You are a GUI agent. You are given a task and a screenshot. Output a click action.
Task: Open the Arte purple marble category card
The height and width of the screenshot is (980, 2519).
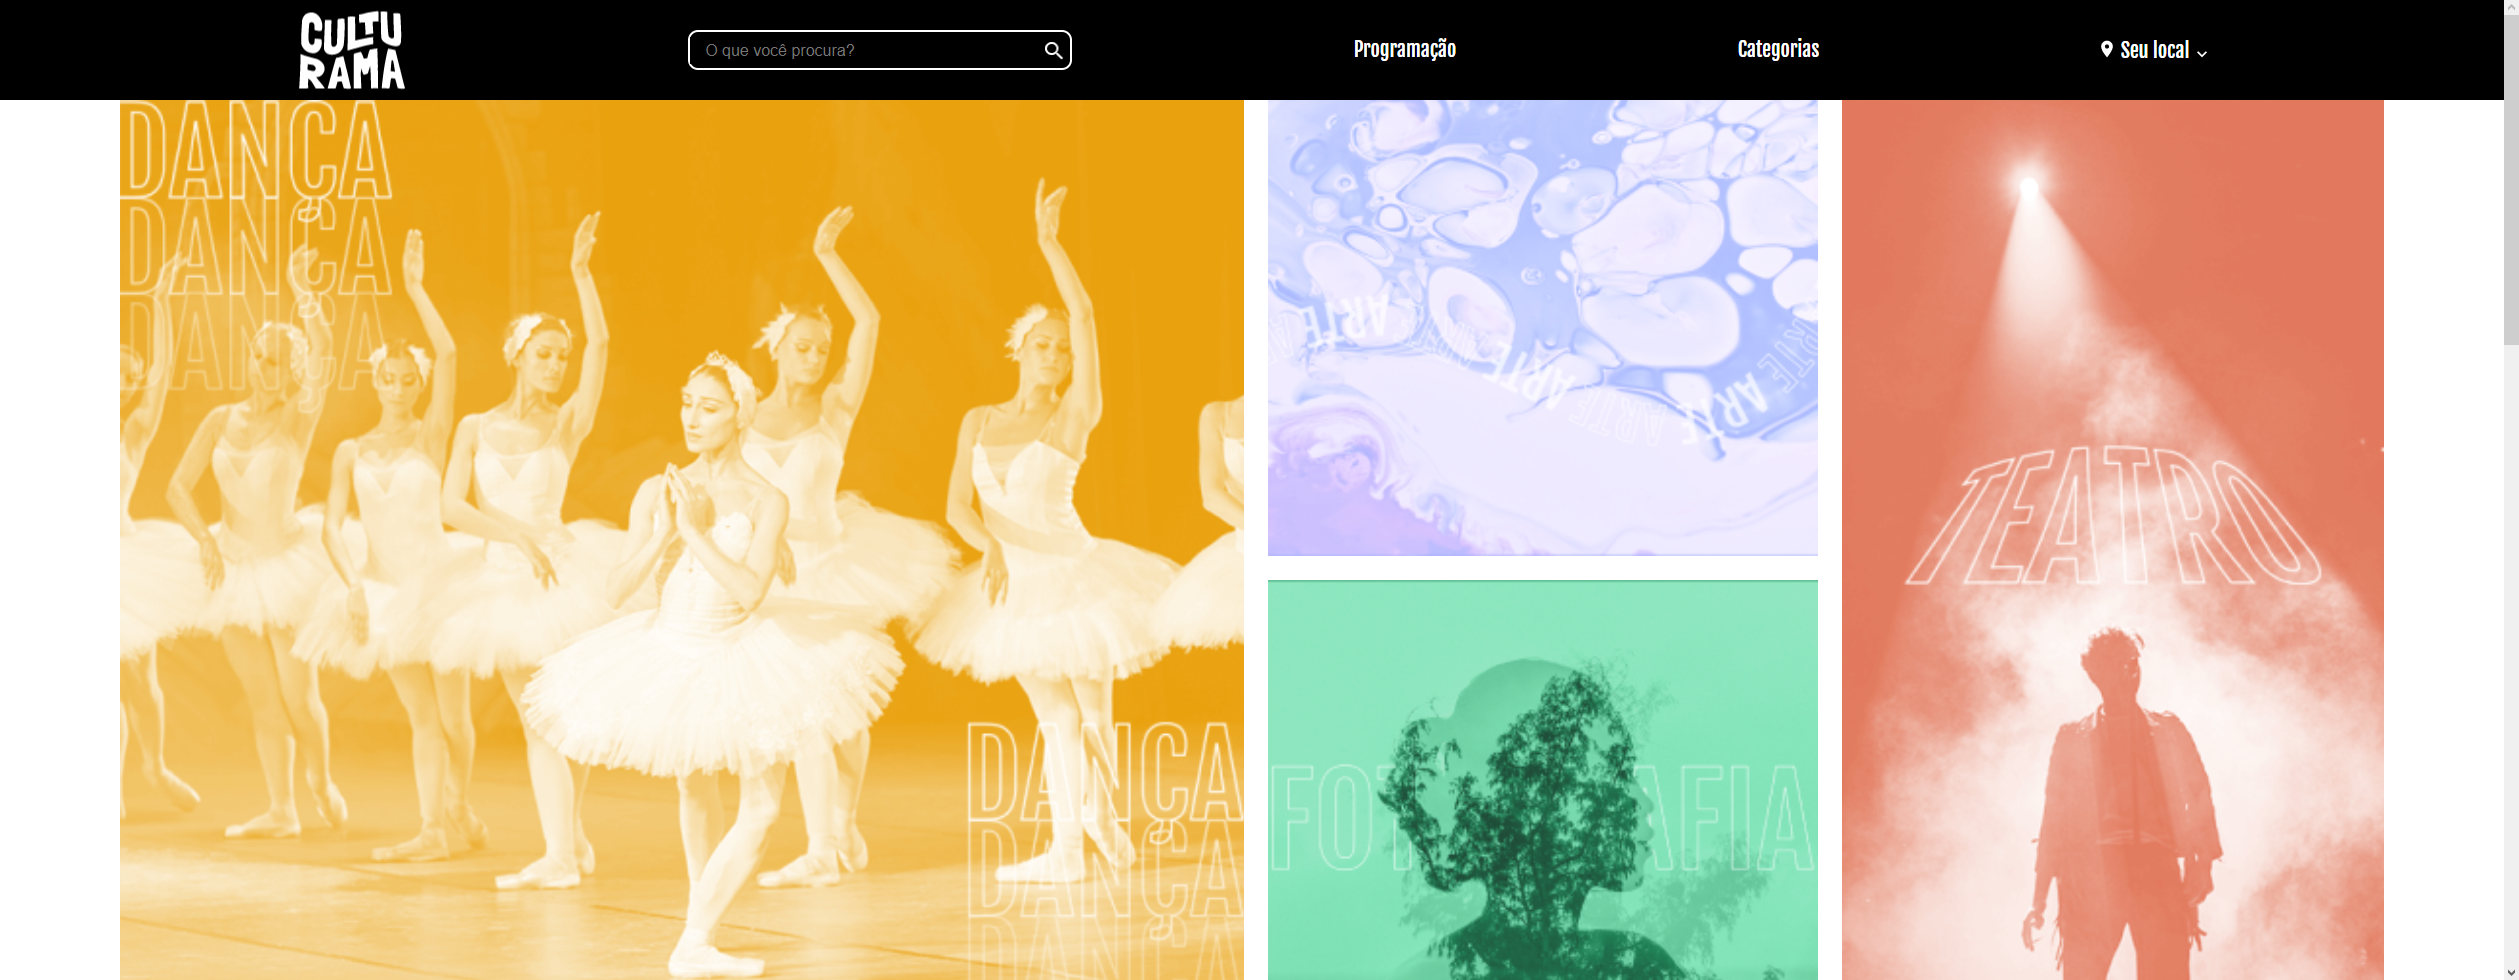coord(1542,327)
